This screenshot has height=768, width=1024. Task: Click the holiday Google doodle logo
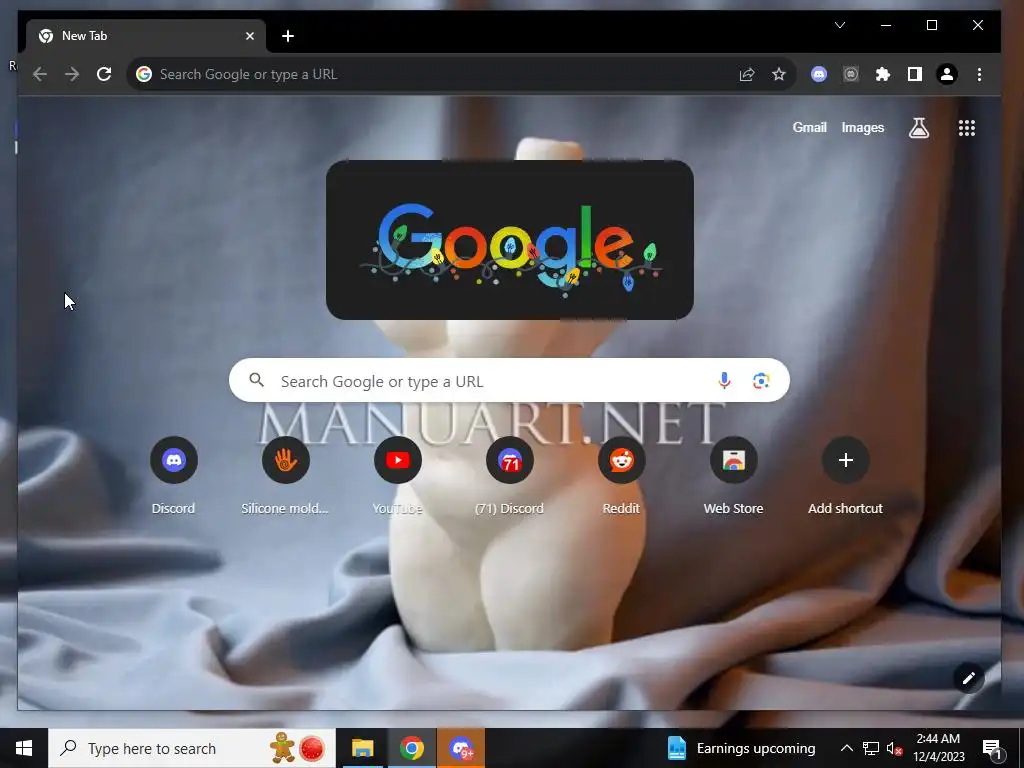510,240
